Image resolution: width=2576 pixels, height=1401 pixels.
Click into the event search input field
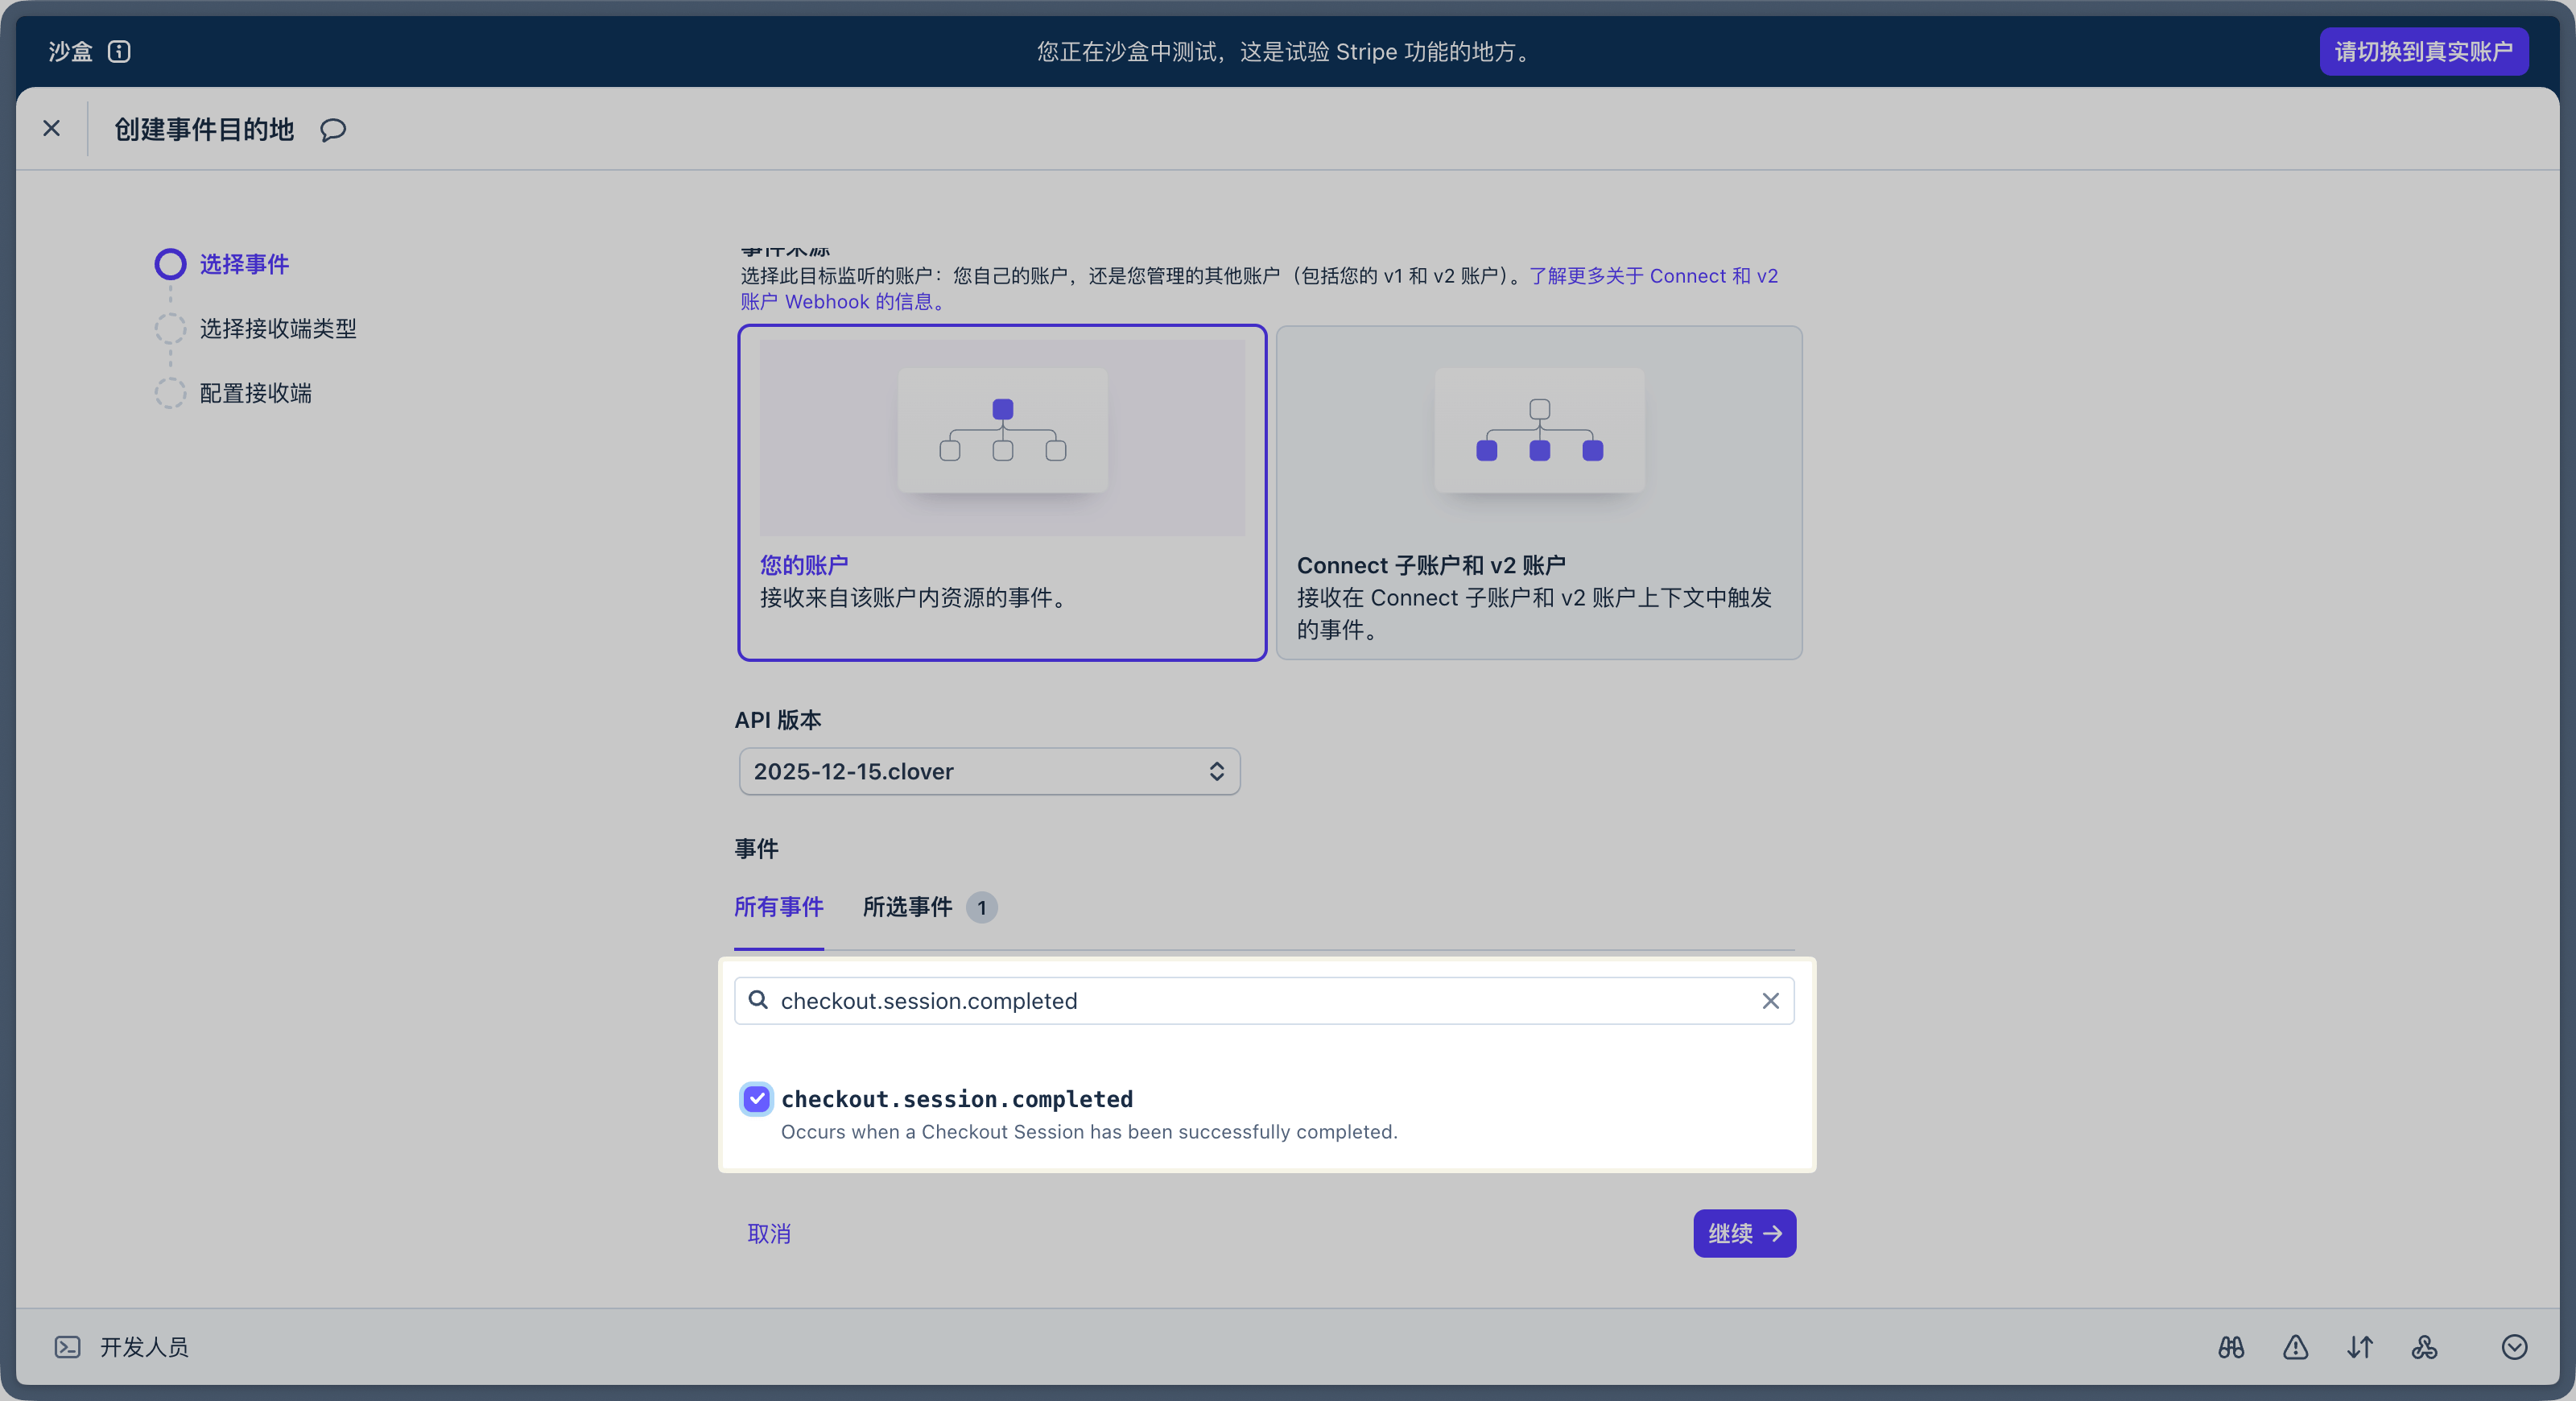click(1250, 1001)
